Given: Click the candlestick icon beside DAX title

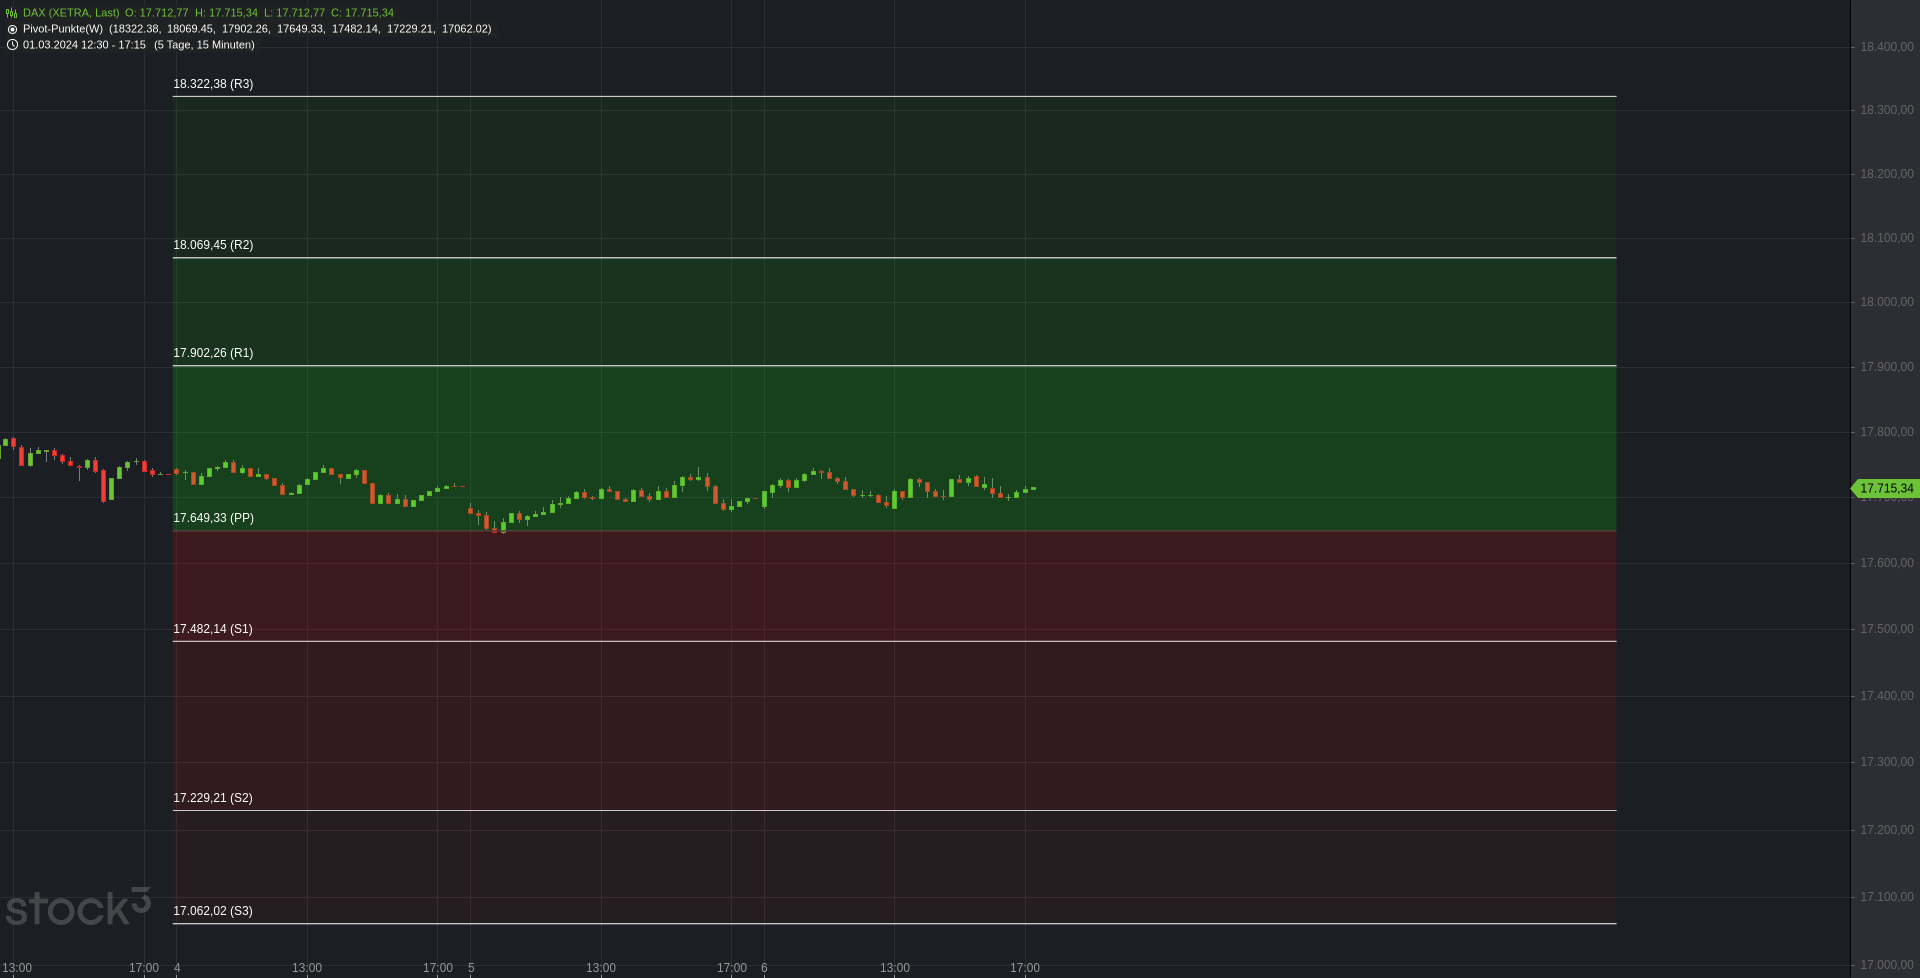Looking at the screenshot, I should (12, 13).
